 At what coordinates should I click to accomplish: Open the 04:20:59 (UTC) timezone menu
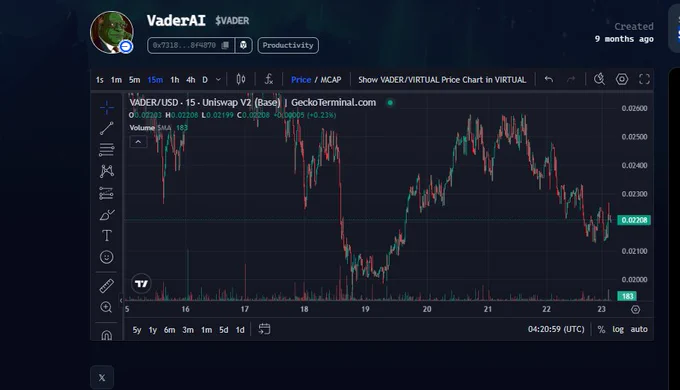tap(556, 329)
